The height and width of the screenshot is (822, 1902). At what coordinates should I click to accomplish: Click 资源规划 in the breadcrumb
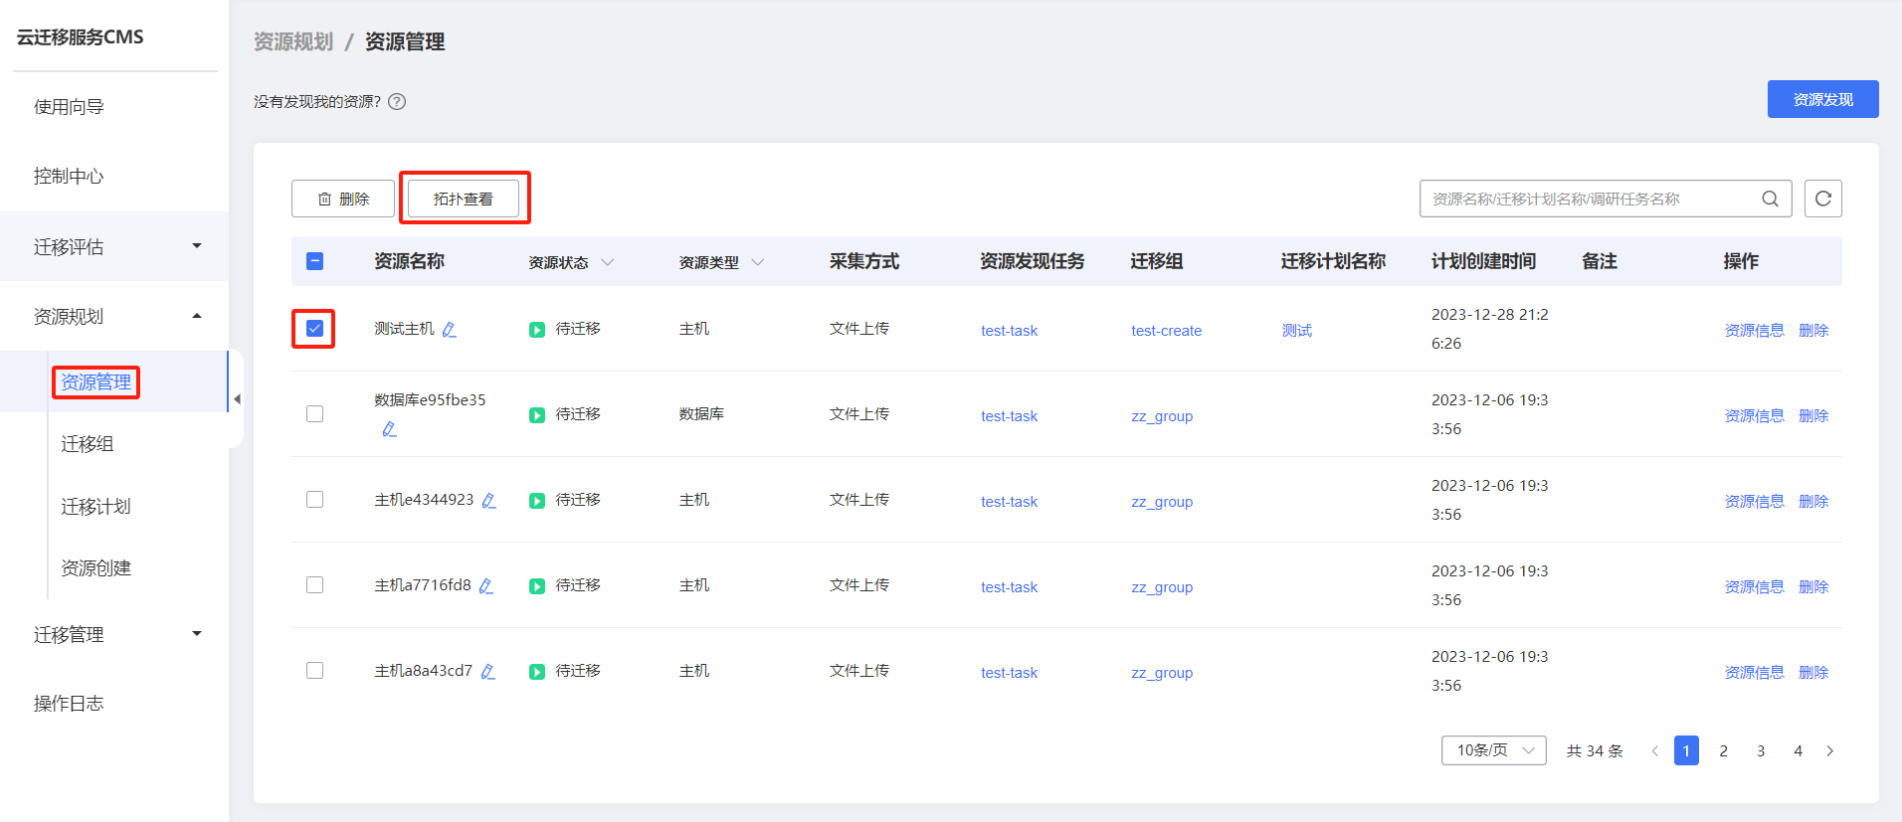293,41
